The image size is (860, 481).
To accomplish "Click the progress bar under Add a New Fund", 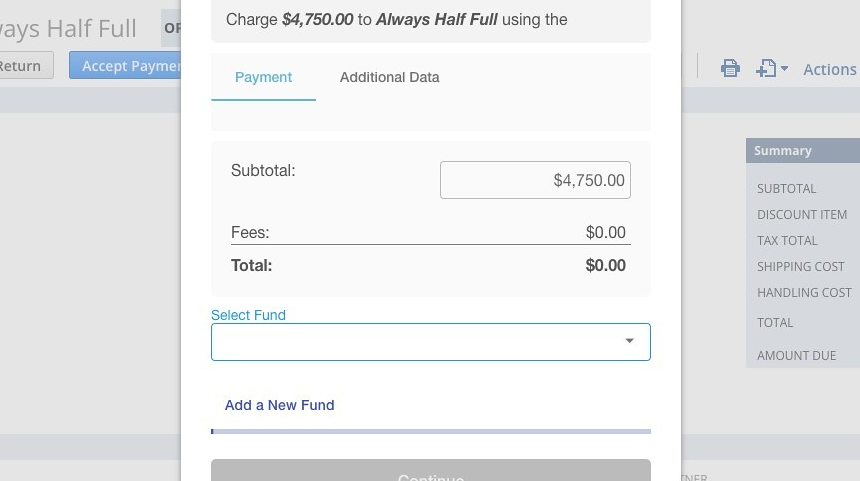I will click(431, 432).
